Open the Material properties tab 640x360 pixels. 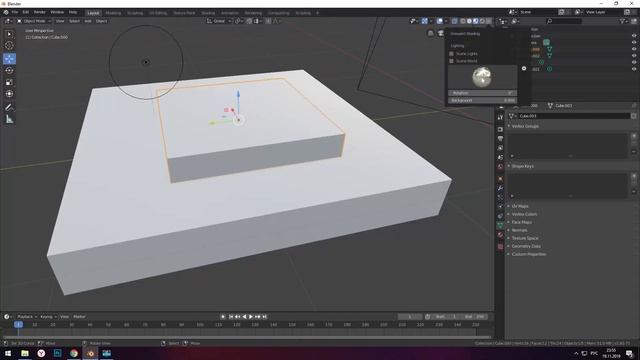pyautogui.click(x=500, y=235)
